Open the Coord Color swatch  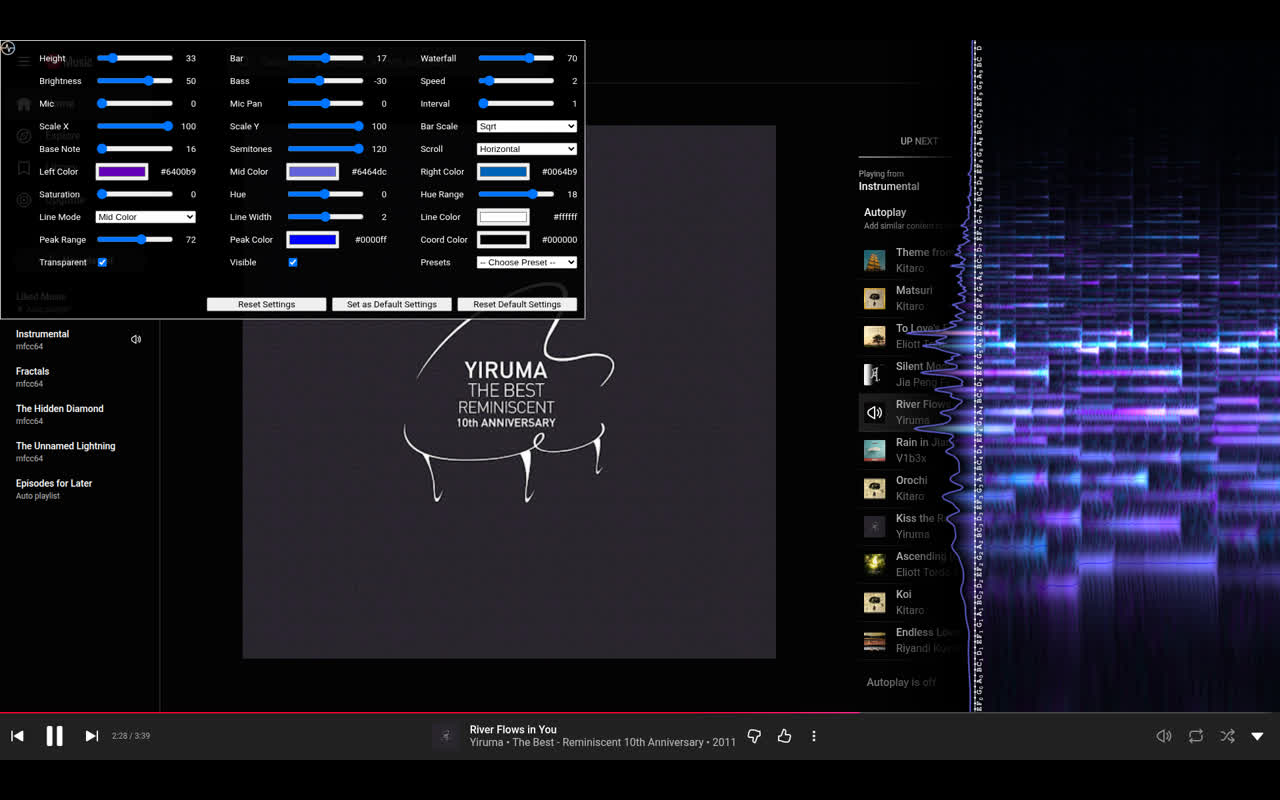pyautogui.click(x=503, y=240)
